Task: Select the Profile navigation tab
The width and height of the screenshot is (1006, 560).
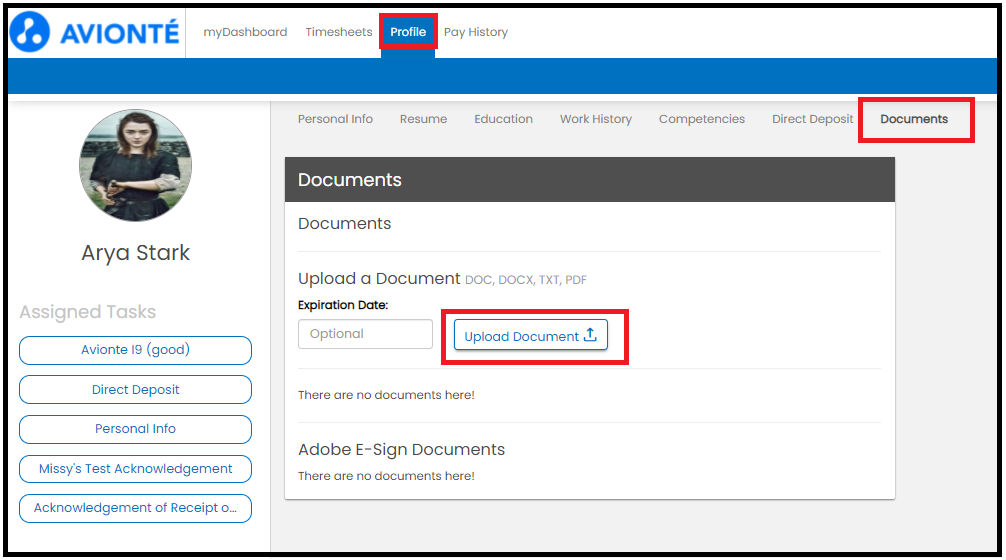Action: (x=408, y=32)
